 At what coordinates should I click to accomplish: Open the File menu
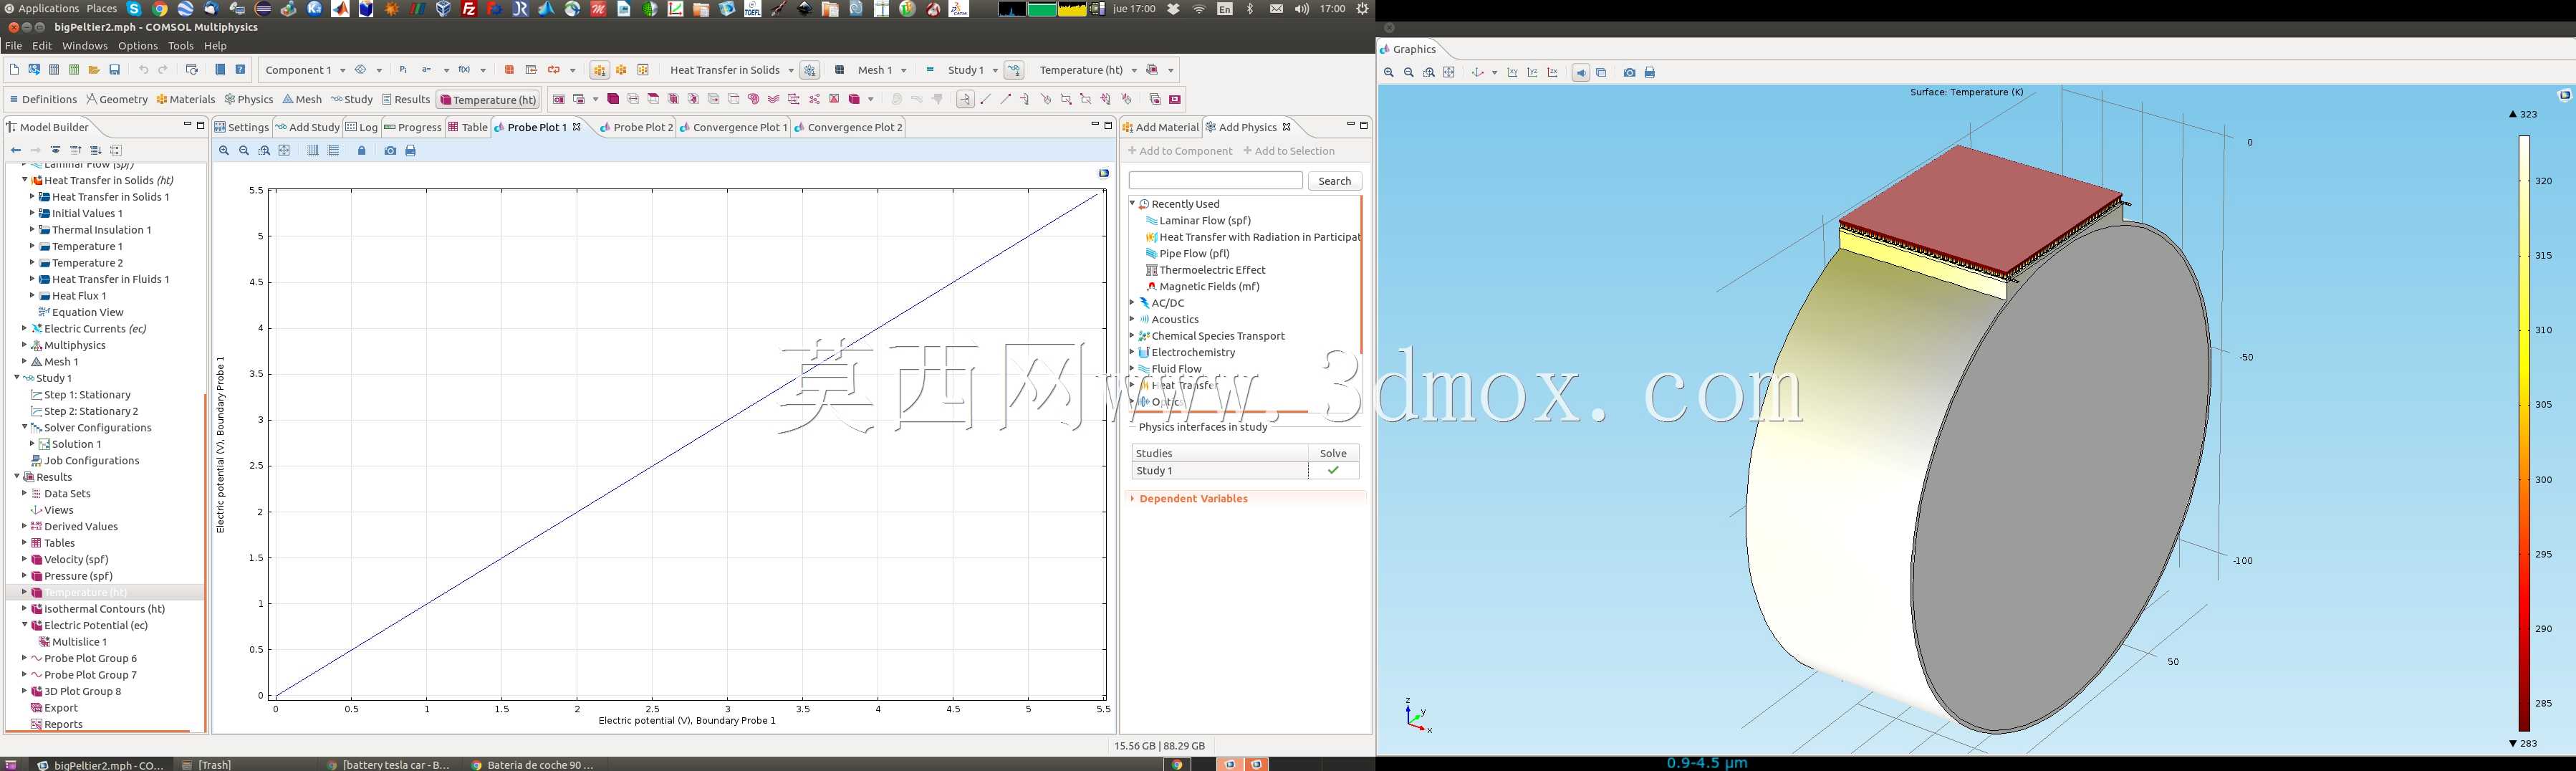(13, 46)
